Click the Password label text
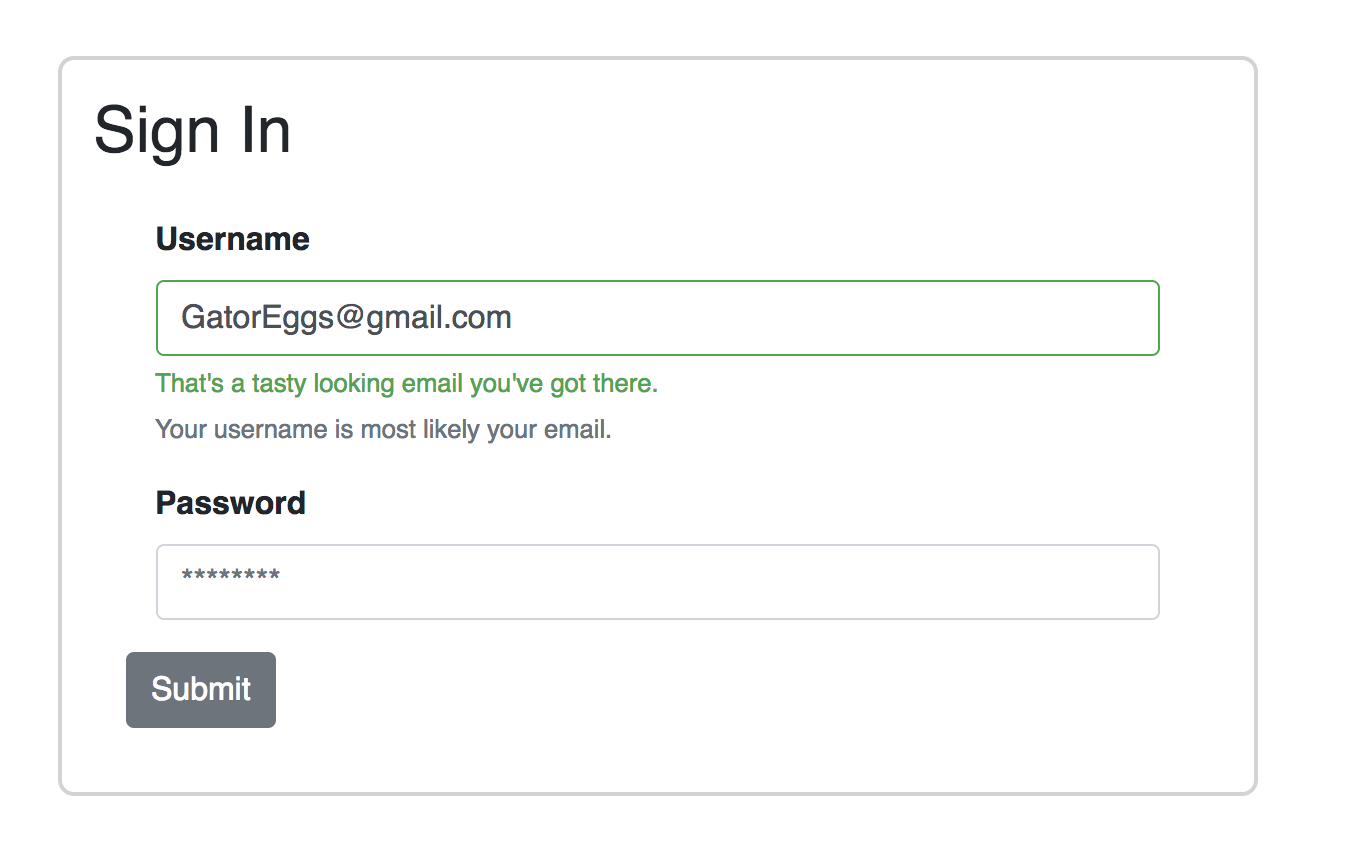The width and height of the screenshot is (1358, 864). 231,502
